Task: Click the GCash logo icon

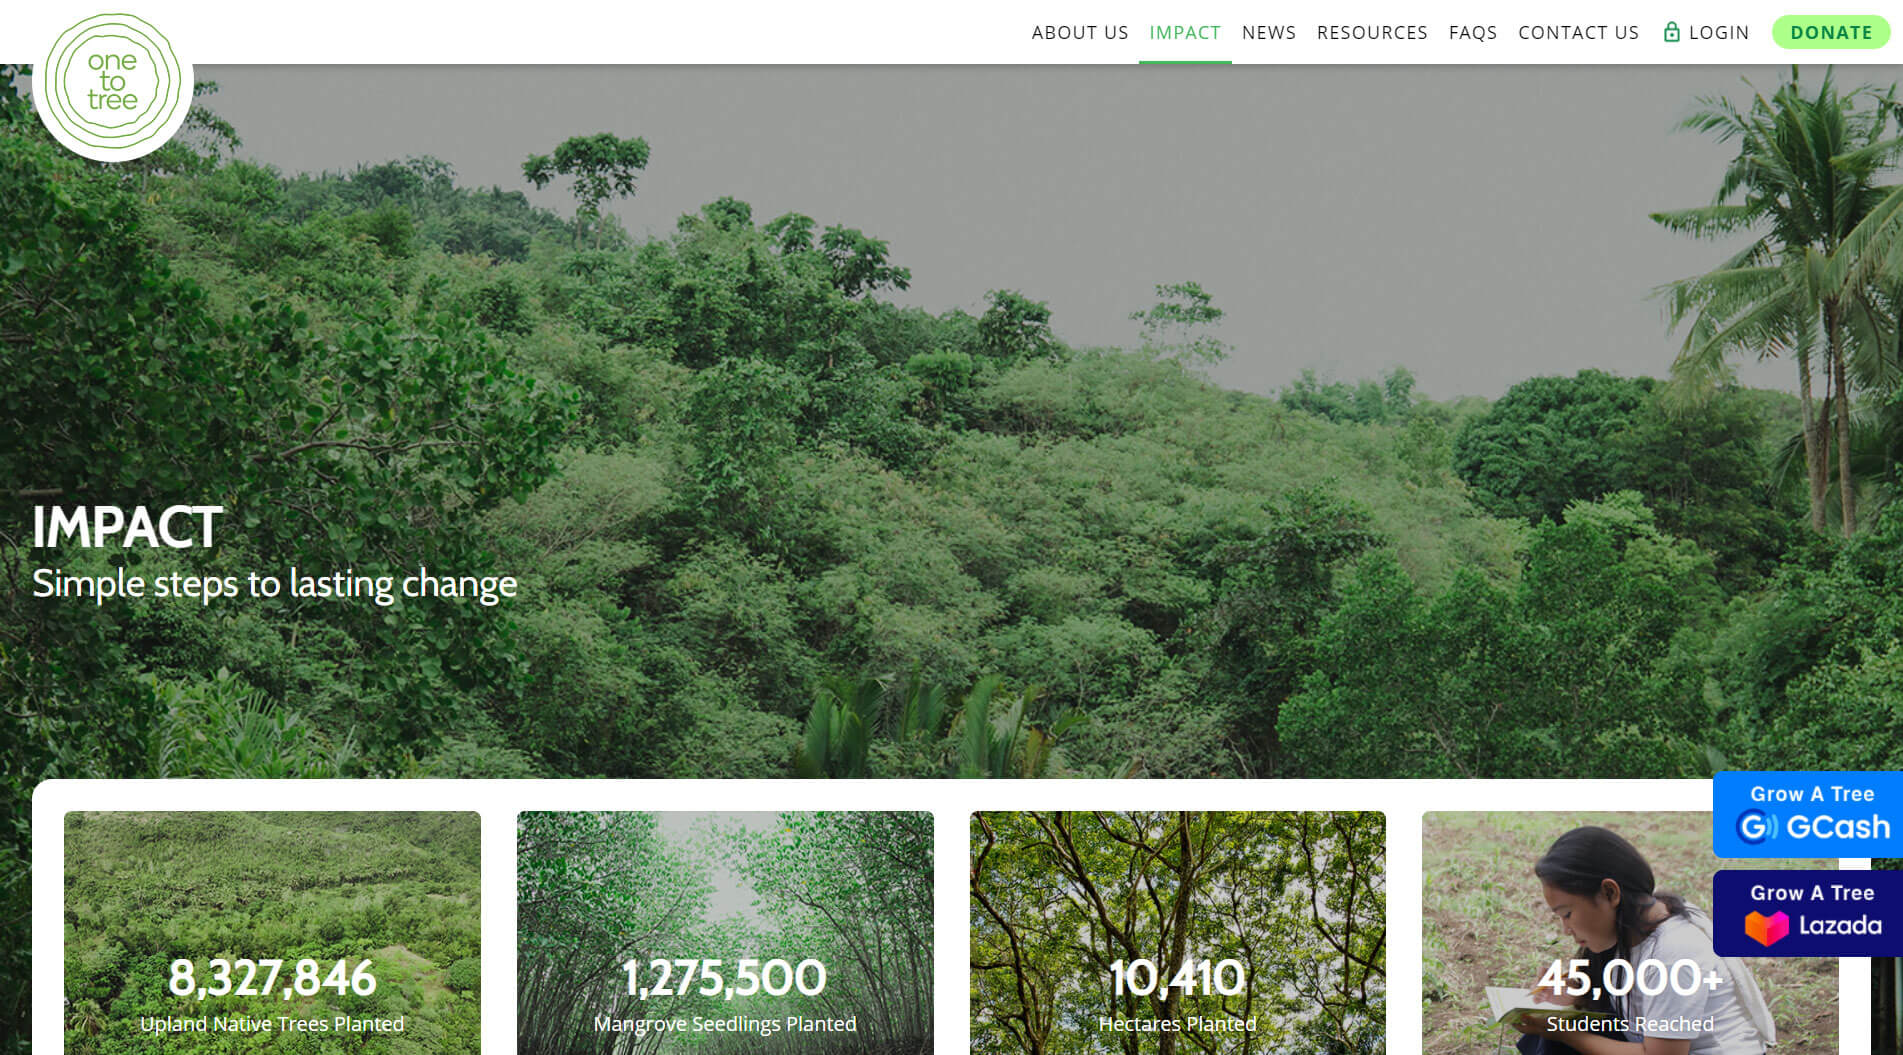Action: 1757,827
